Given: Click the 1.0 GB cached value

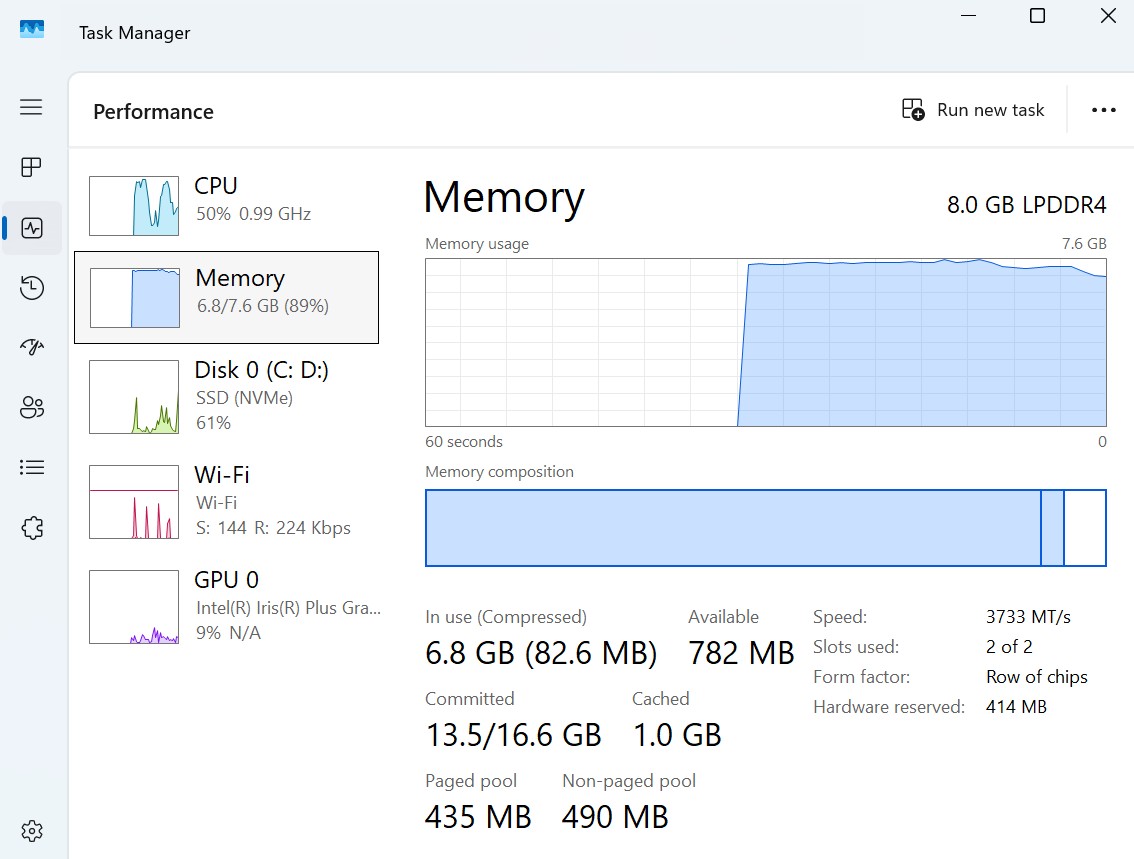Looking at the screenshot, I should point(677,735).
